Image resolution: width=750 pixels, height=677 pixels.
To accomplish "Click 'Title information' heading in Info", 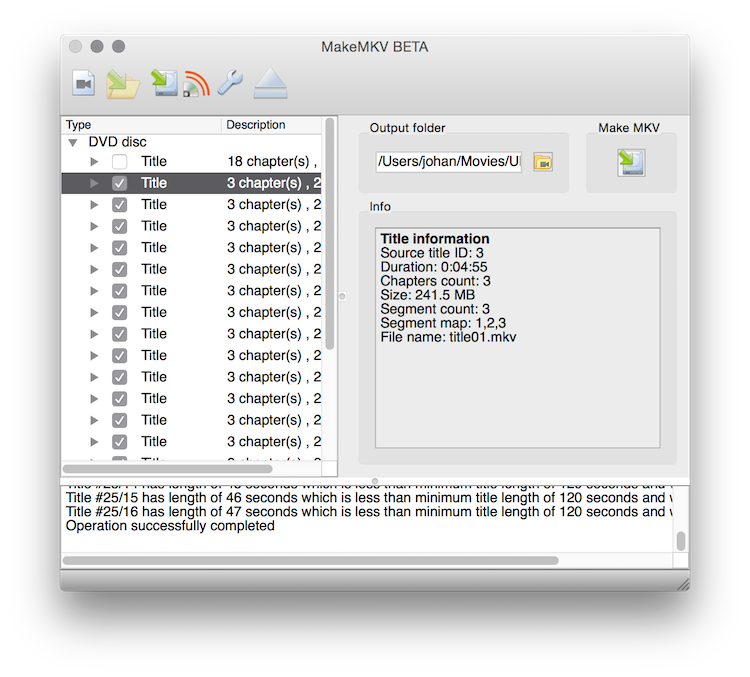I will coord(435,239).
